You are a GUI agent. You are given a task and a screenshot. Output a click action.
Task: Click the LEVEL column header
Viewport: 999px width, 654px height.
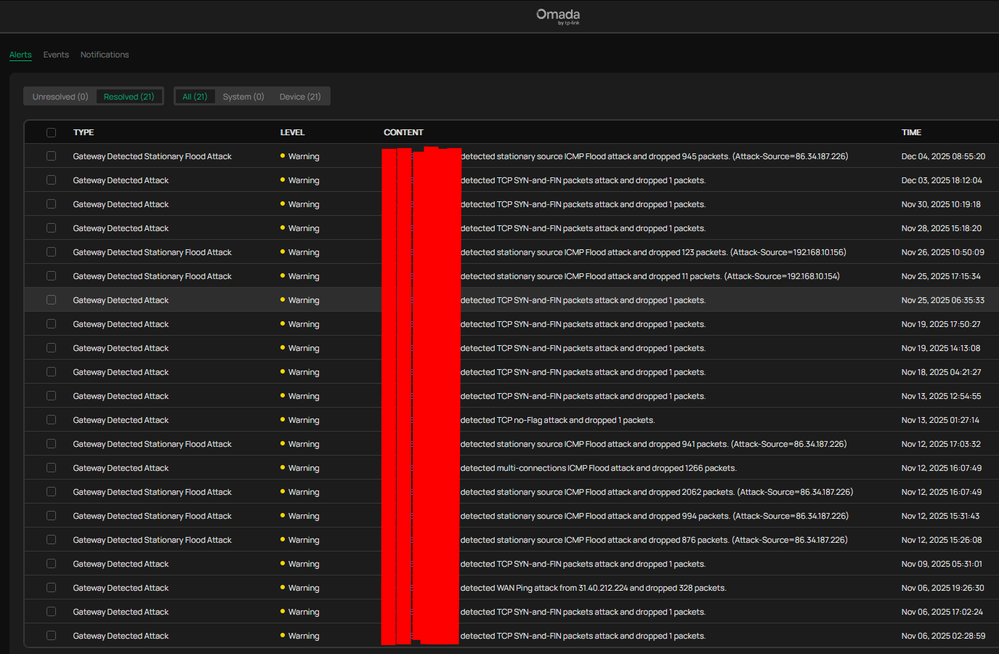[x=292, y=132]
